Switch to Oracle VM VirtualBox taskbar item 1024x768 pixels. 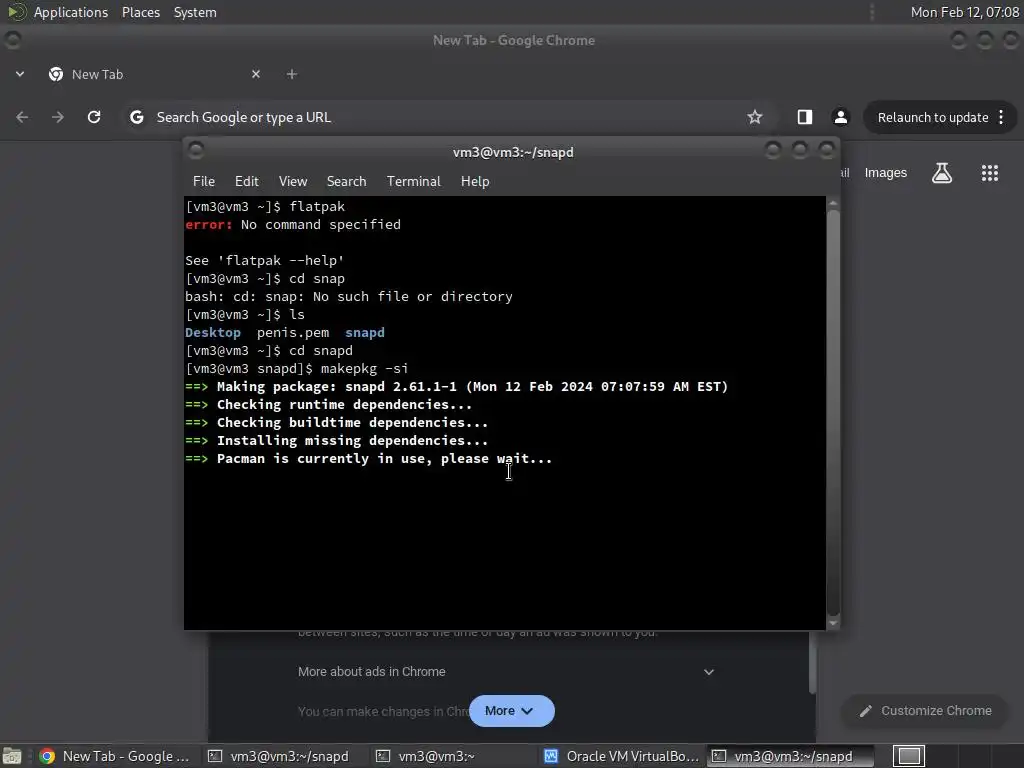(622, 756)
